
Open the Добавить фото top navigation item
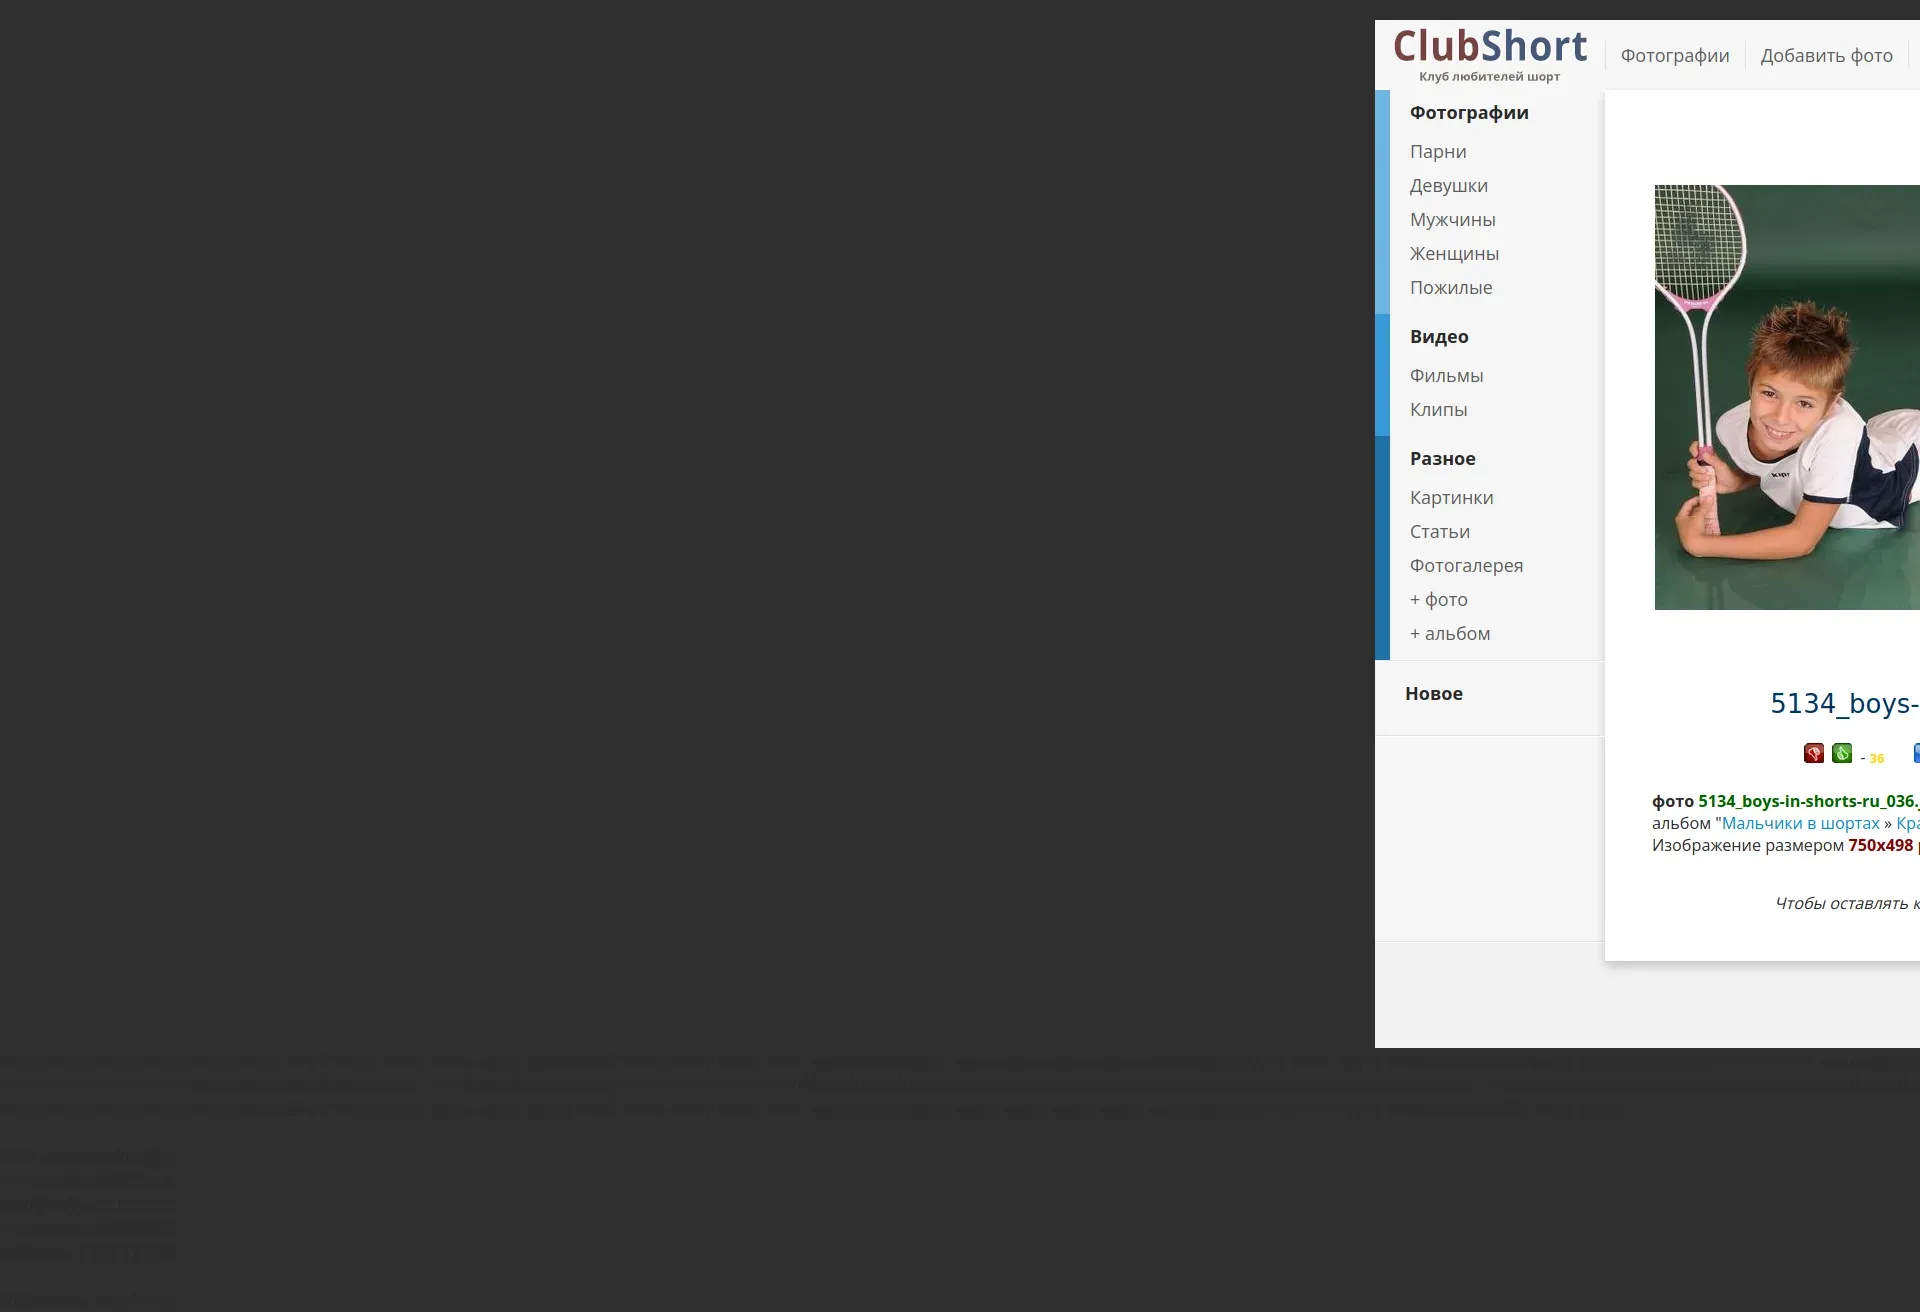[x=1826, y=56]
